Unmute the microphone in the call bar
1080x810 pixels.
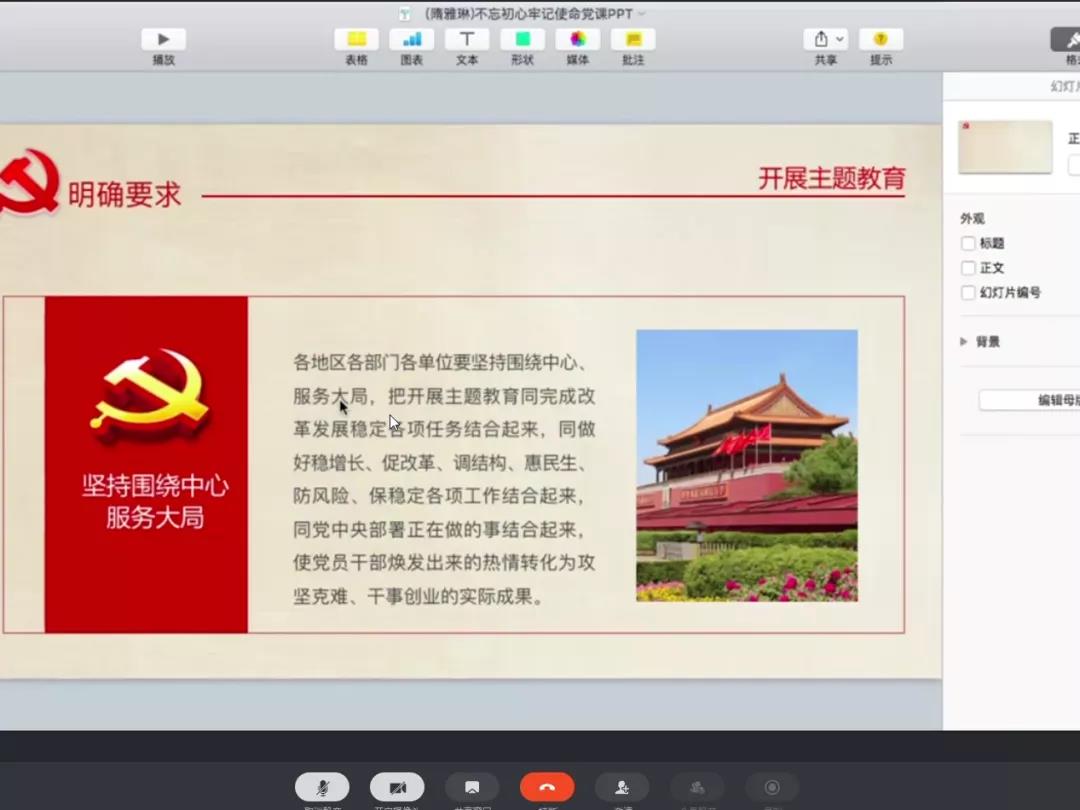point(322,787)
